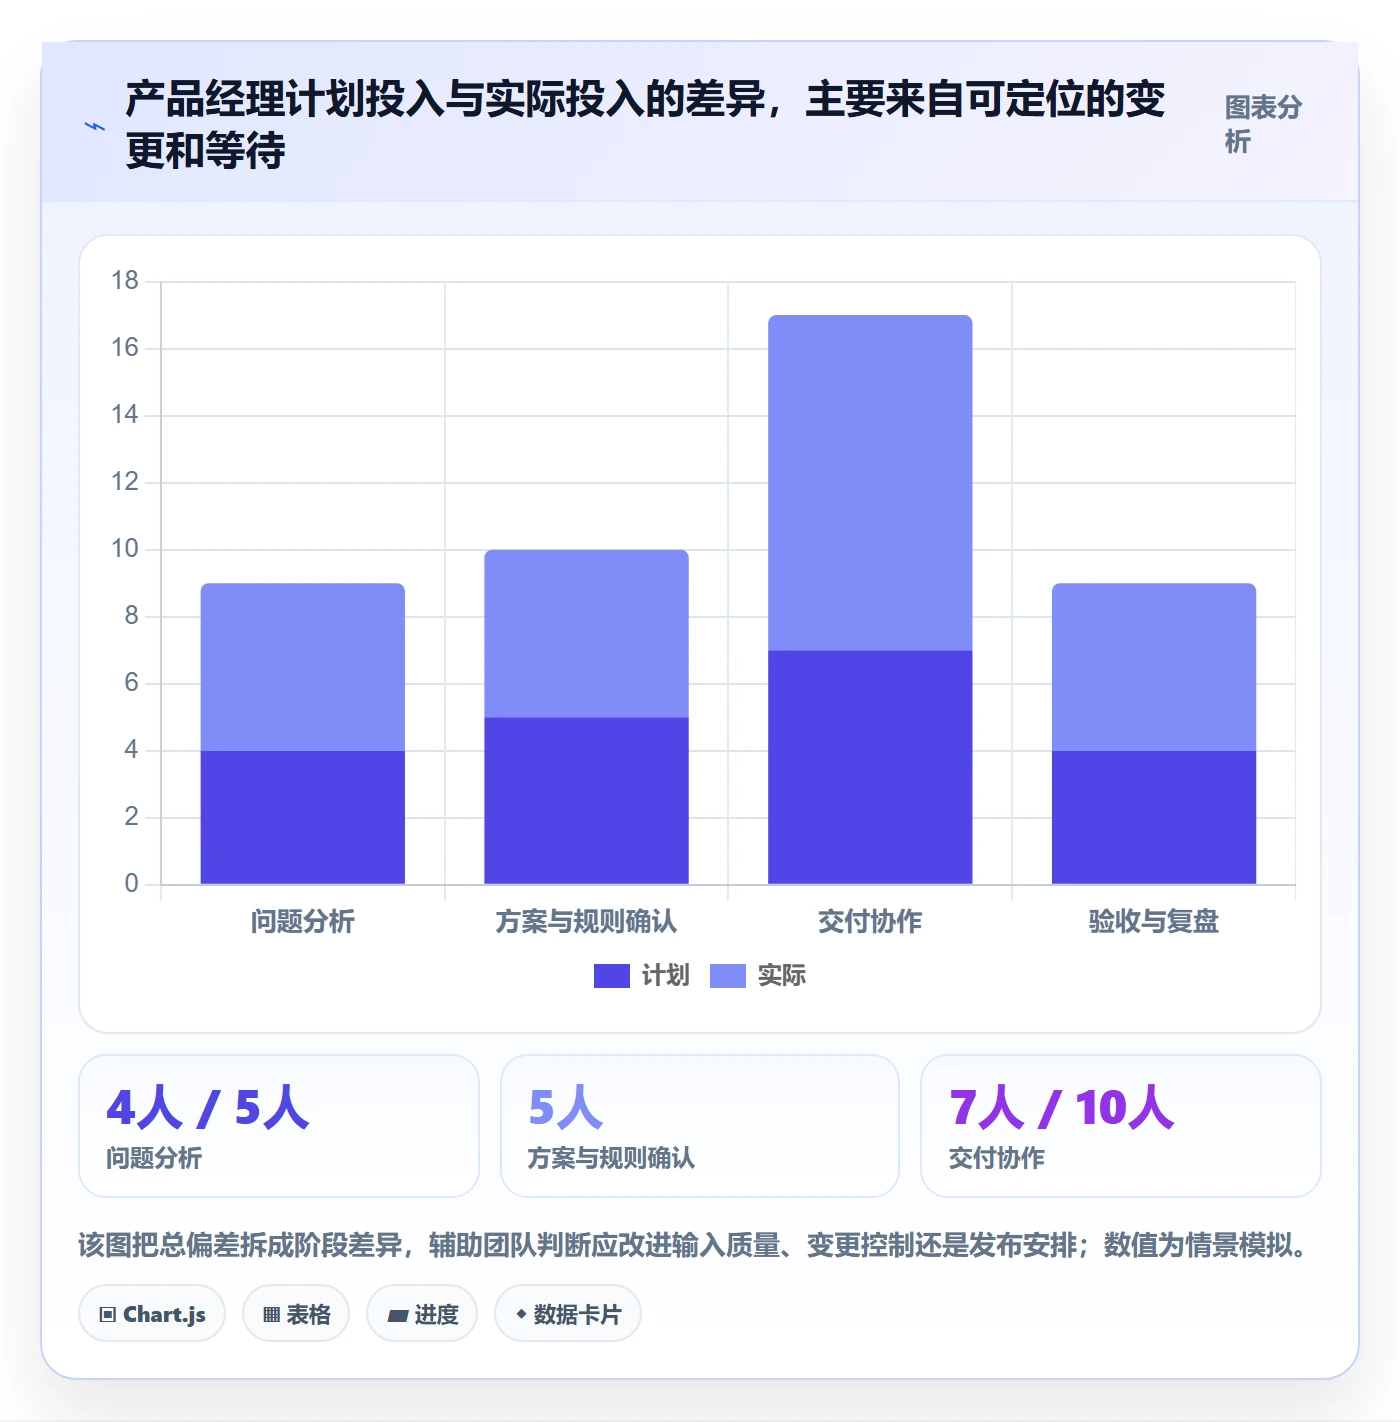Toggle the 实际 legend color box
Image resolution: width=1400 pixels, height=1422 pixels.
point(727,976)
